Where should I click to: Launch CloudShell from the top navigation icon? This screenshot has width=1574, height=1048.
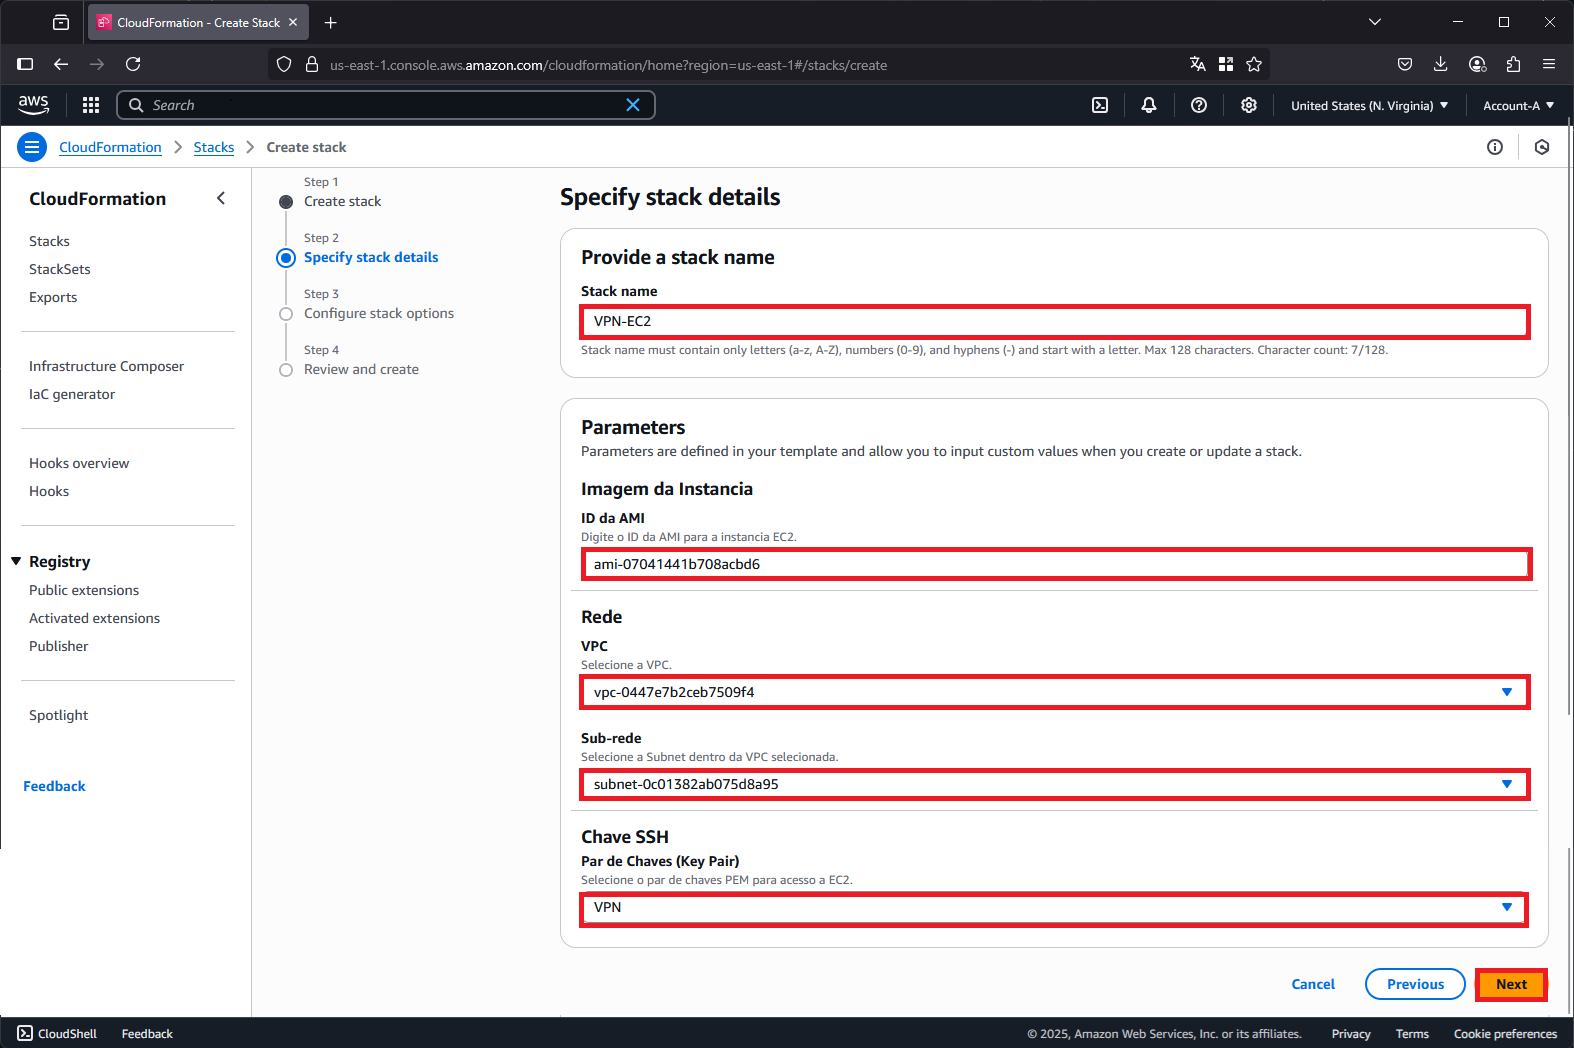point(1100,105)
